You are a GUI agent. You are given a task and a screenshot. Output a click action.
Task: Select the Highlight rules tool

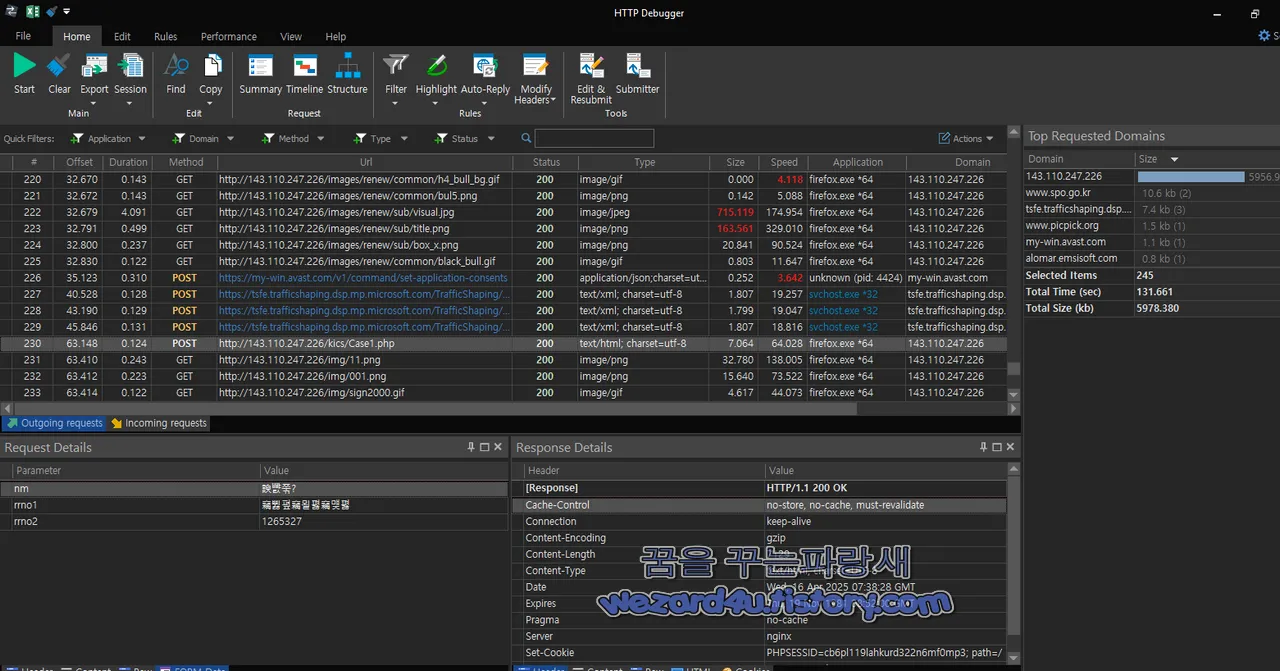point(436,75)
